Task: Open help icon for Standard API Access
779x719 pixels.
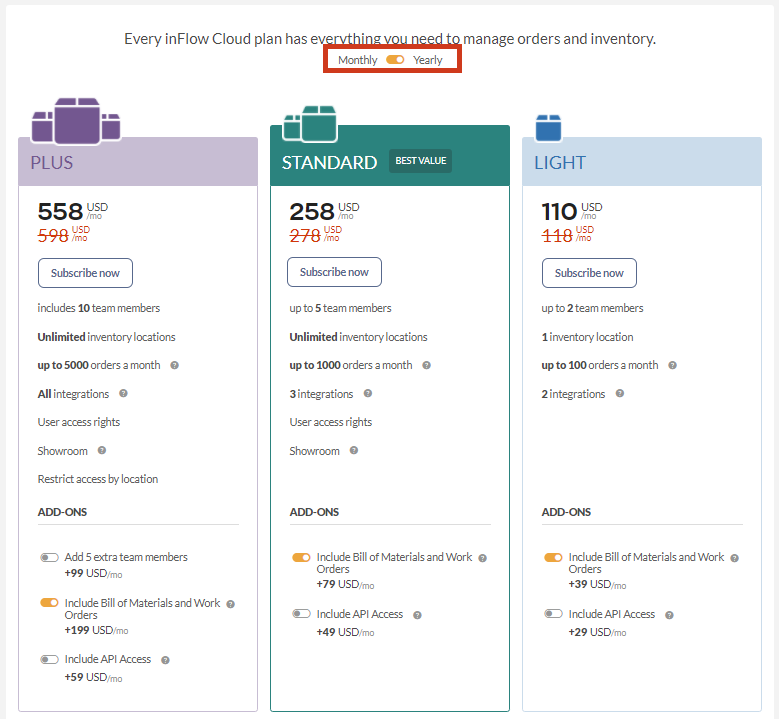Action: [x=417, y=615]
